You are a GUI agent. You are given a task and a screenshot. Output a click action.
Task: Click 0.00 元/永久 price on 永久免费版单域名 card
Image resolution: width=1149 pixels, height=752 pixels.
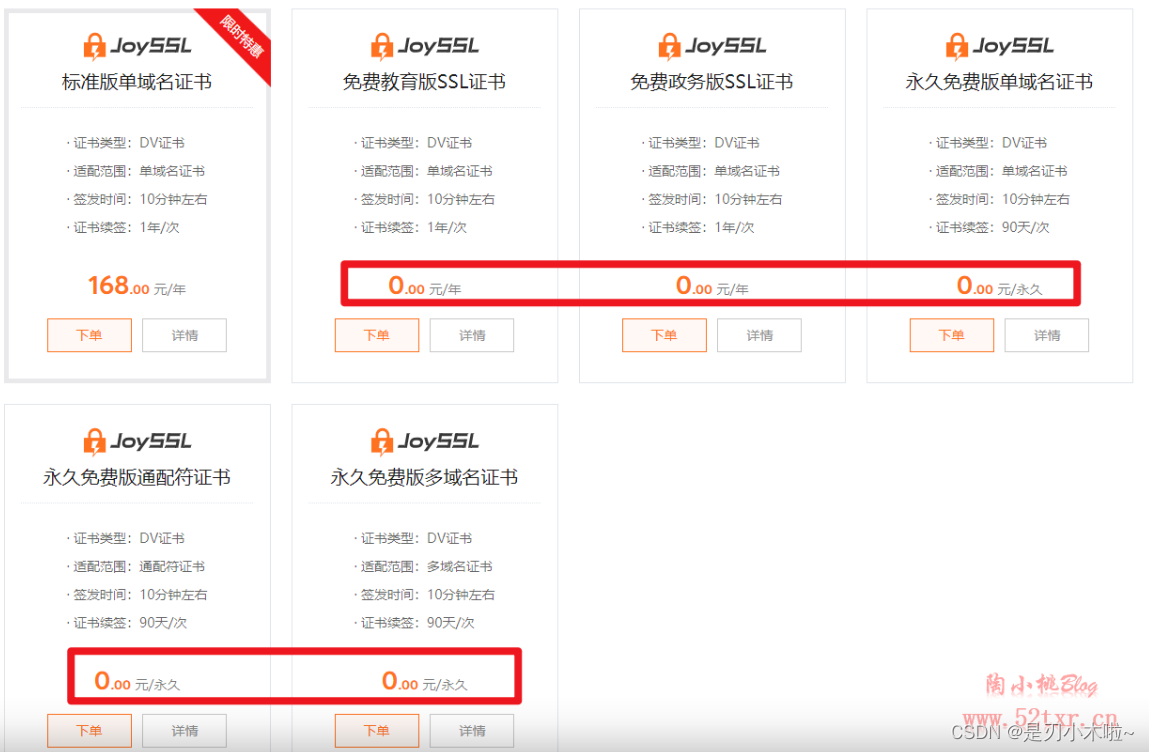1000,286
